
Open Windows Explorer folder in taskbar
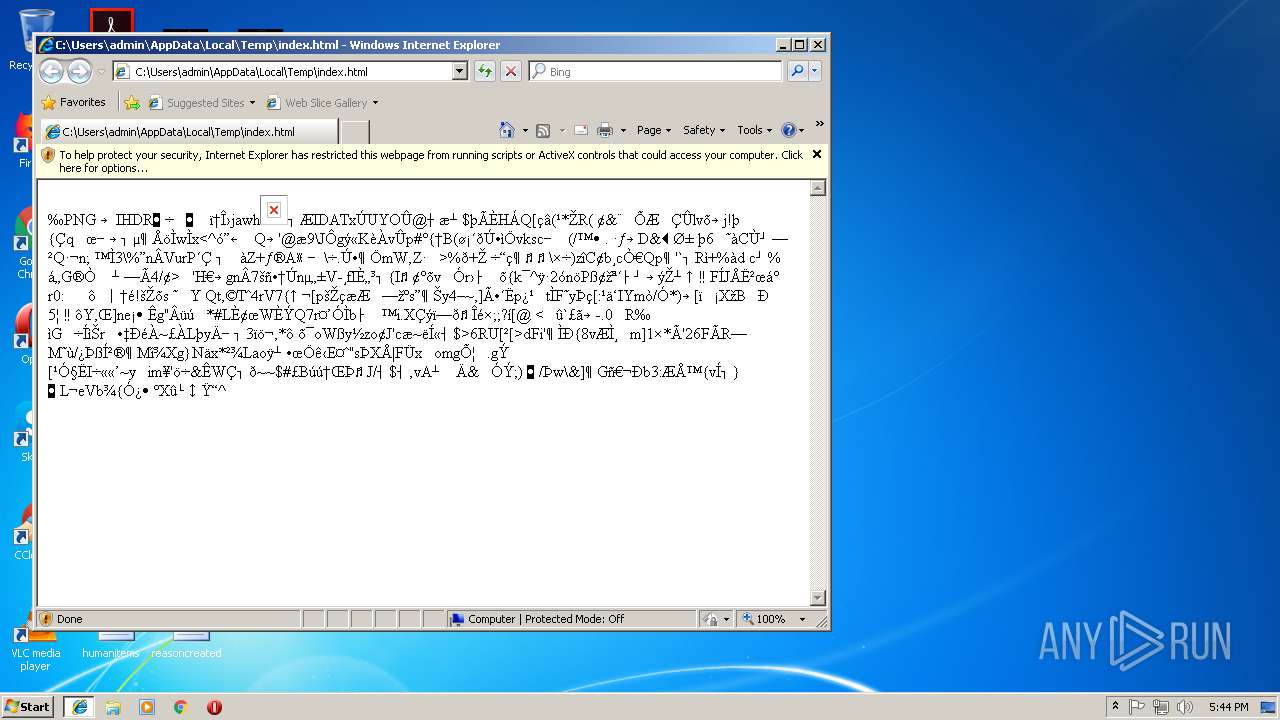[x=113, y=706]
